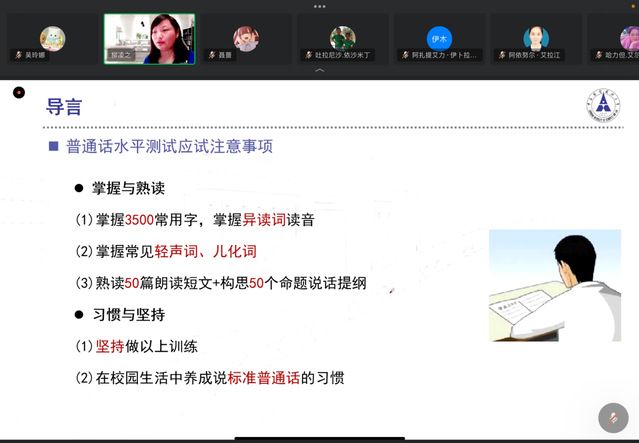Select 吴玲娜's participant video tile

coord(52,39)
